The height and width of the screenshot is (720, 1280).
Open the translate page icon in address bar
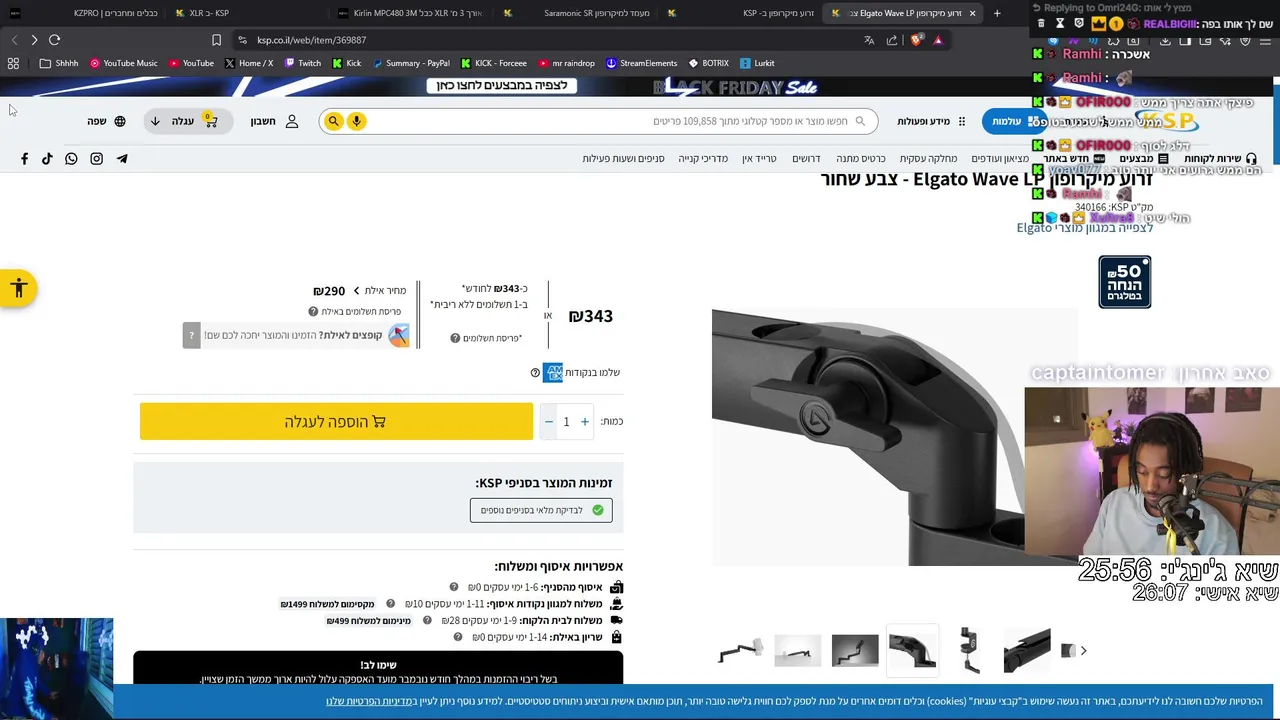click(869, 40)
